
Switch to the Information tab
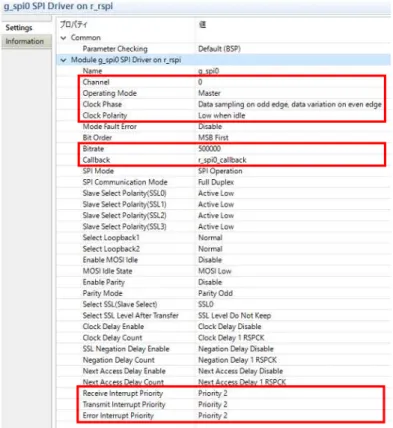click(x=25, y=42)
